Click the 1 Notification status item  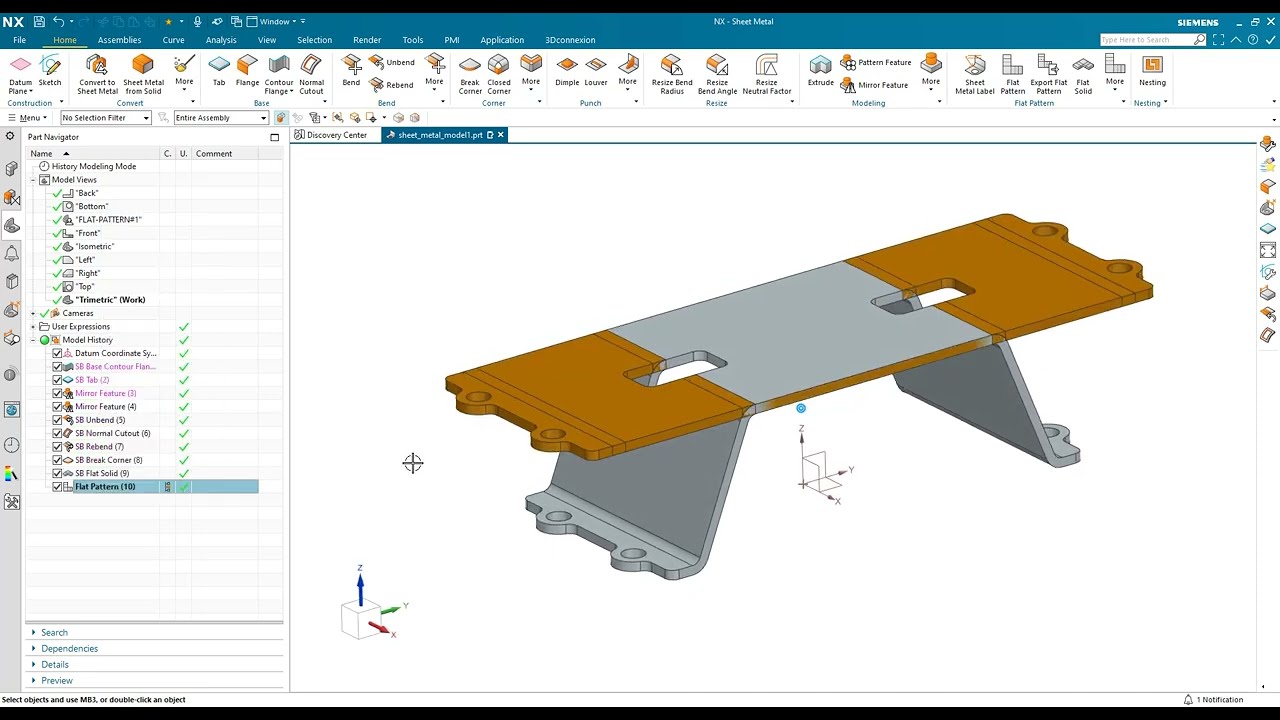click(1214, 700)
